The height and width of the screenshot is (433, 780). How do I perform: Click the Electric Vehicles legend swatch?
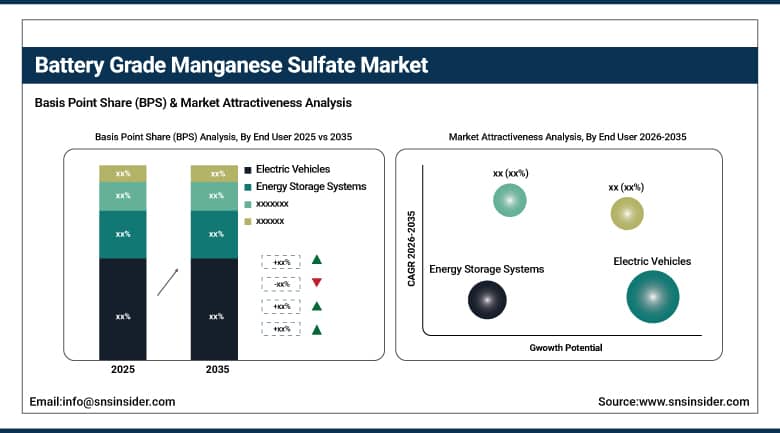click(248, 170)
